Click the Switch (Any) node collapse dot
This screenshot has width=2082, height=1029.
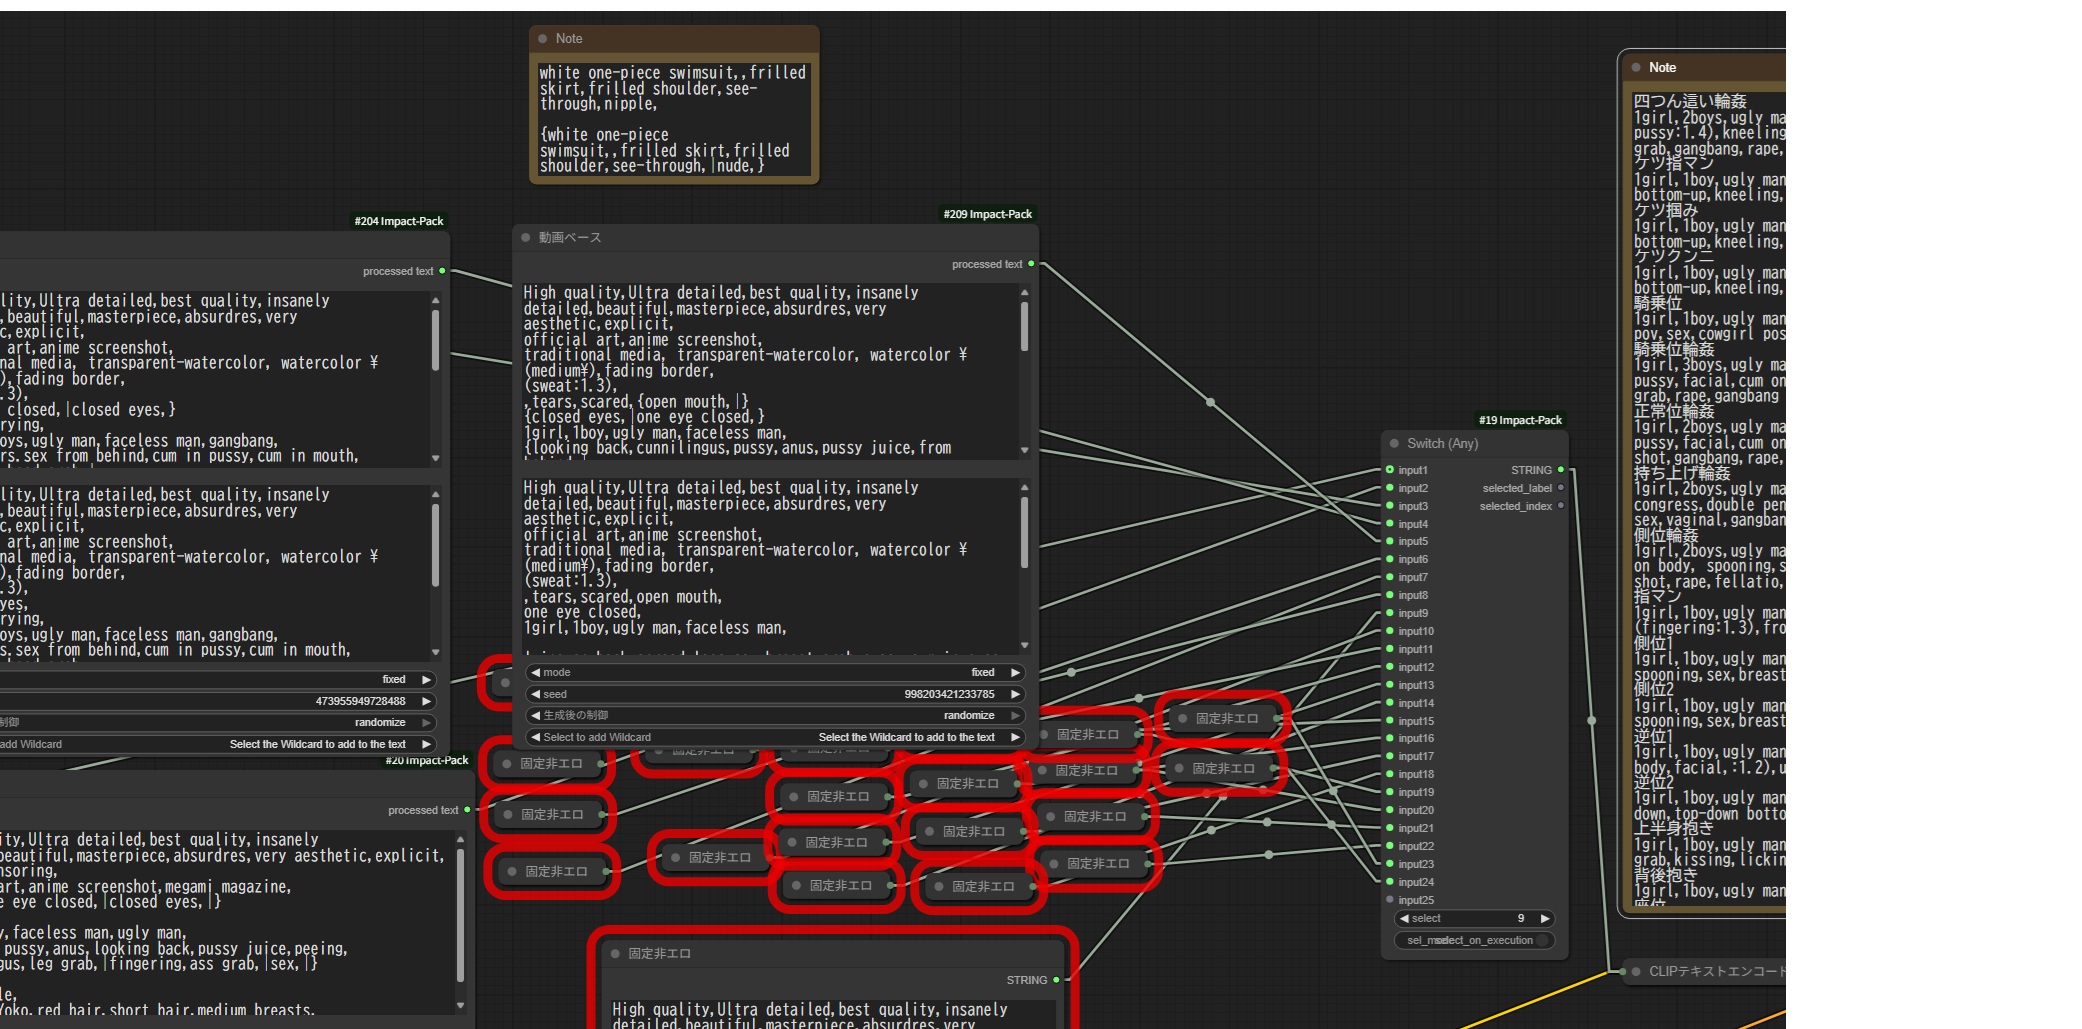click(x=1394, y=444)
